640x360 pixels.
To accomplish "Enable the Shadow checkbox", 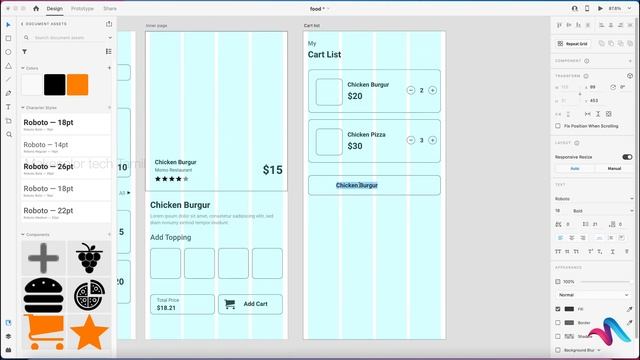I will (558, 336).
